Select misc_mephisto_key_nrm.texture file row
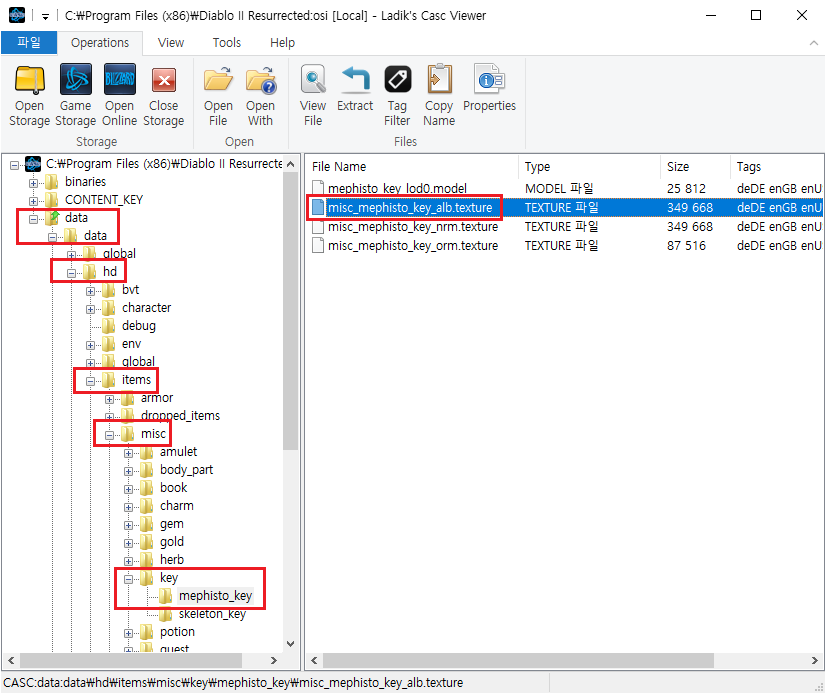 (x=565, y=227)
